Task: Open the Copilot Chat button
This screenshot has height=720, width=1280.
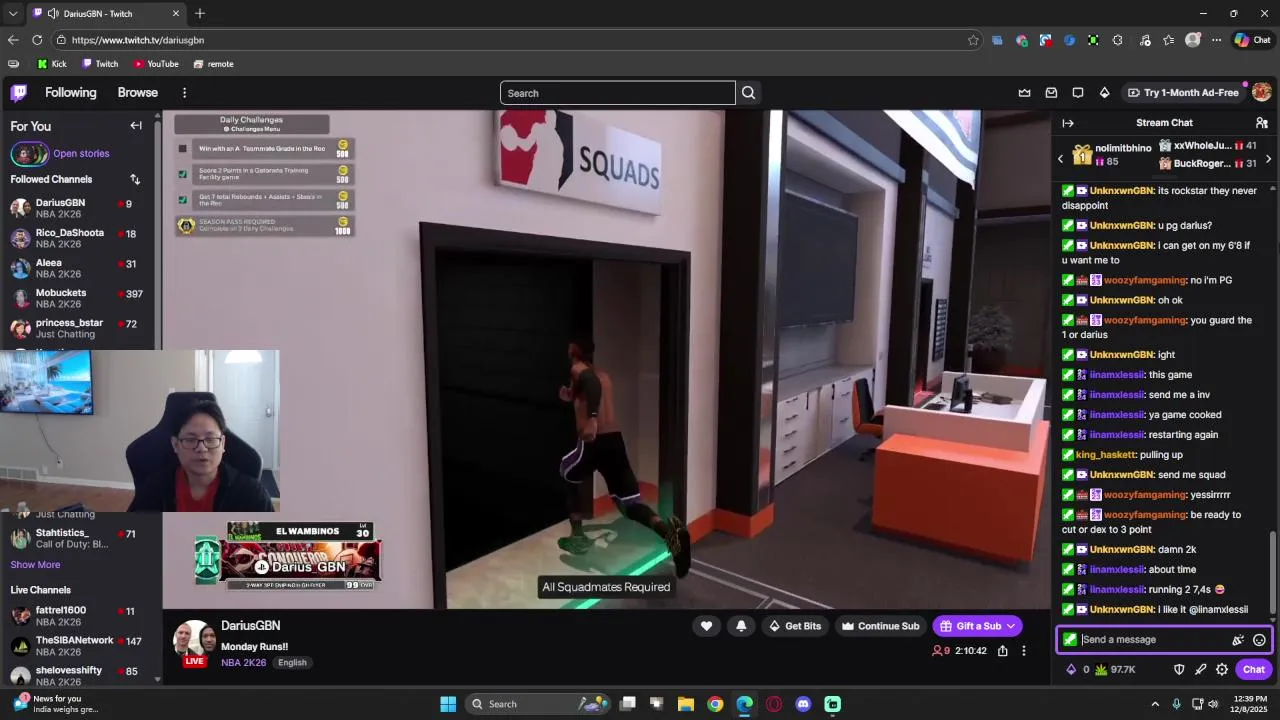Action: (1252, 40)
